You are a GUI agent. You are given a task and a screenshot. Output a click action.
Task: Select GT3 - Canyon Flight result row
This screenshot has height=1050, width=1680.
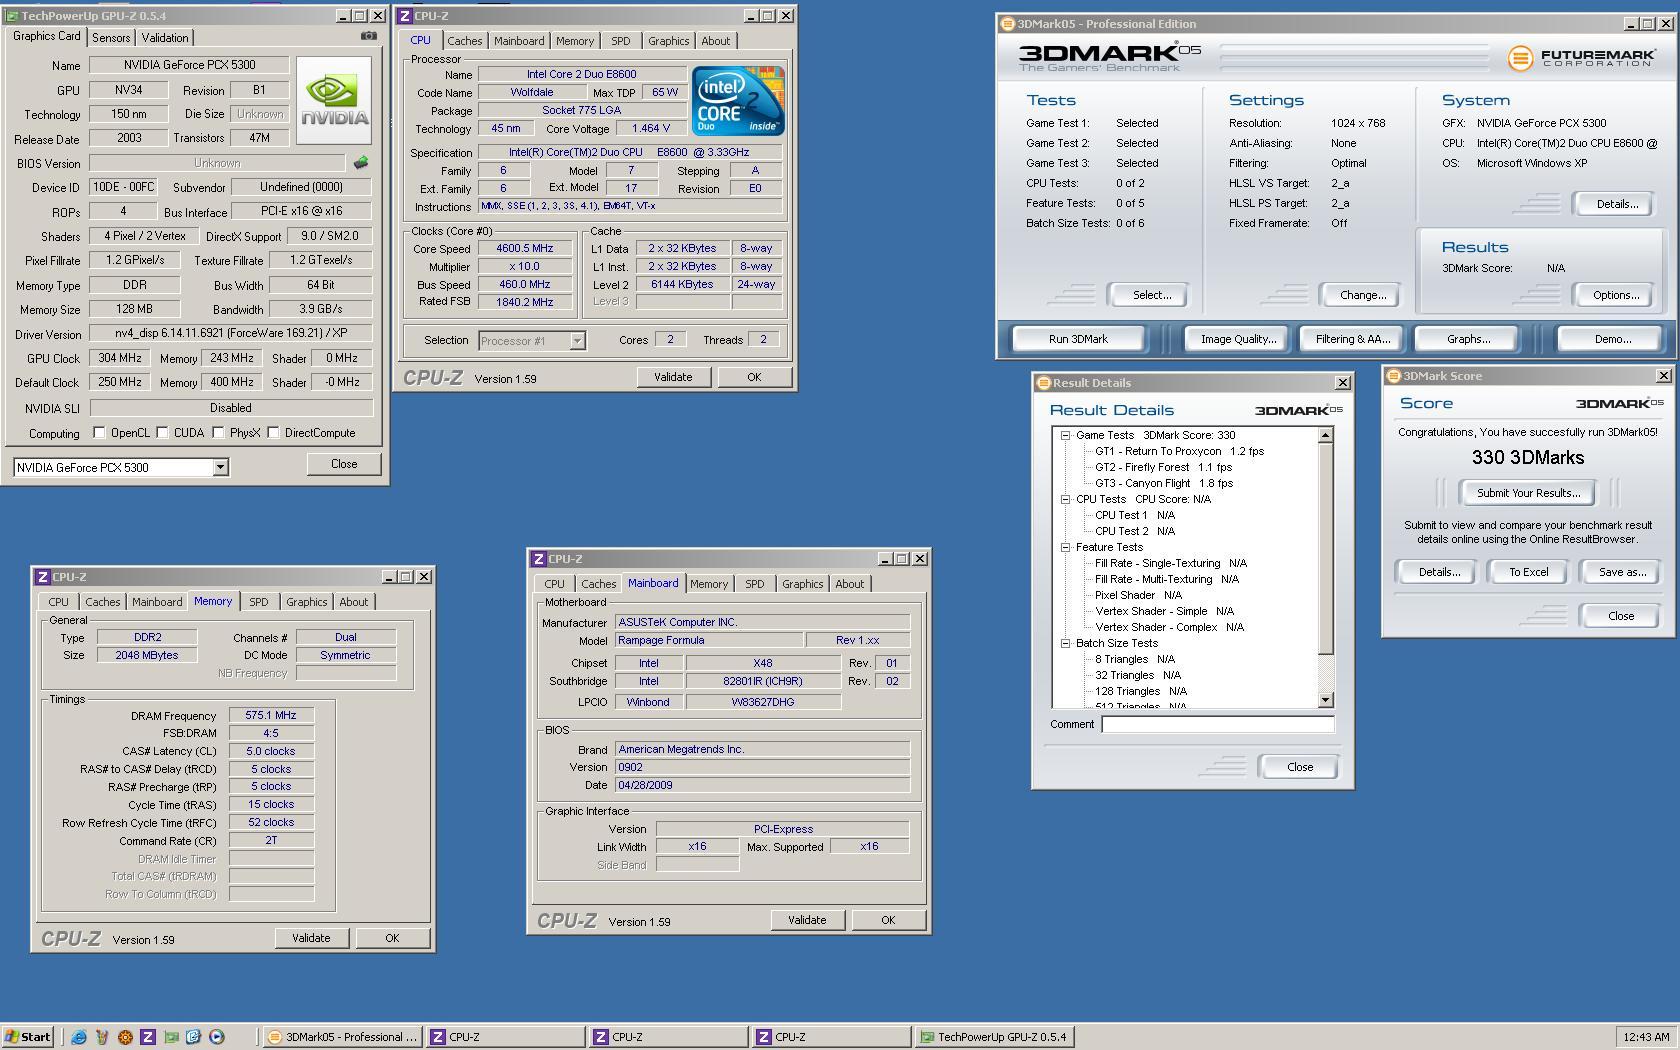(1164, 483)
